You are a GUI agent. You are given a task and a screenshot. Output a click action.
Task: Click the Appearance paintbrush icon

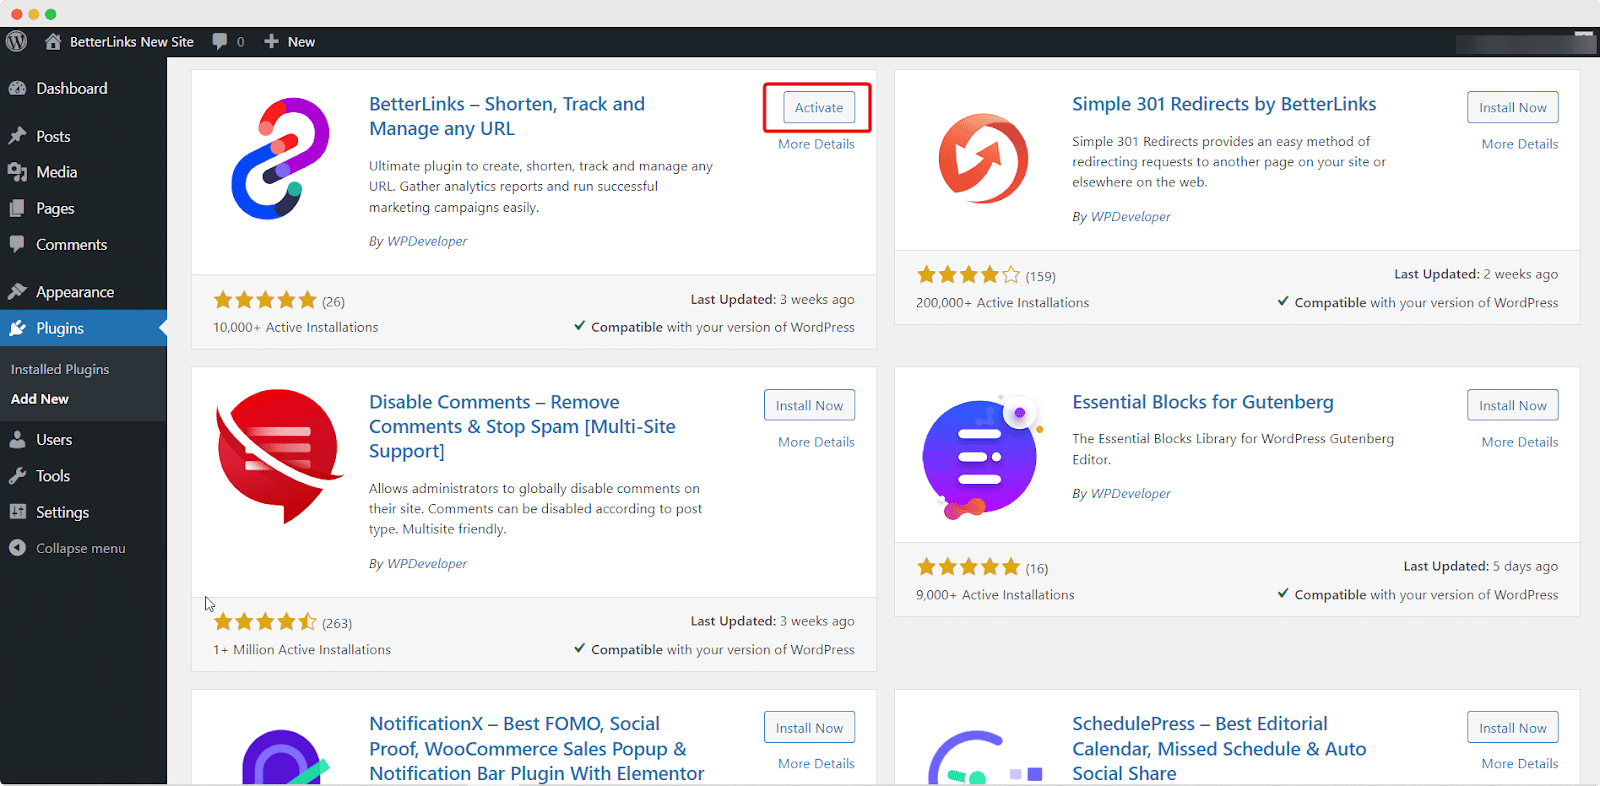[x=17, y=292]
